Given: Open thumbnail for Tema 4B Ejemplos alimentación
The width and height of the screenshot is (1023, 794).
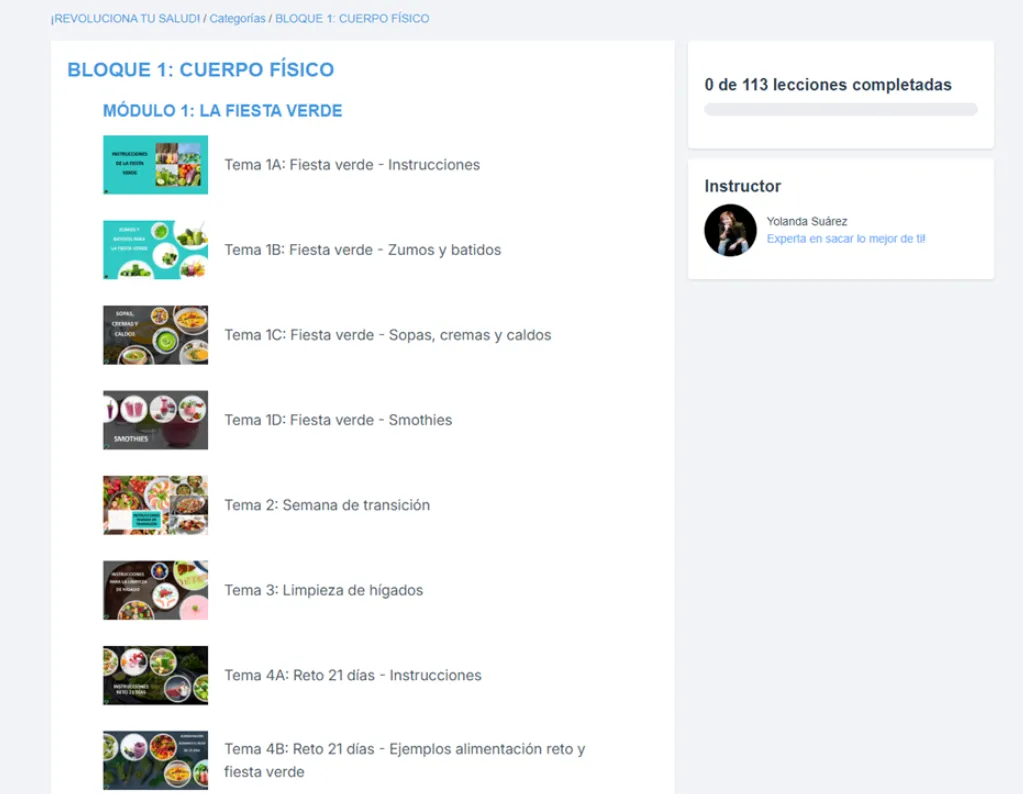Looking at the screenshot, I should pyautogui.click(x=155, y=760).
